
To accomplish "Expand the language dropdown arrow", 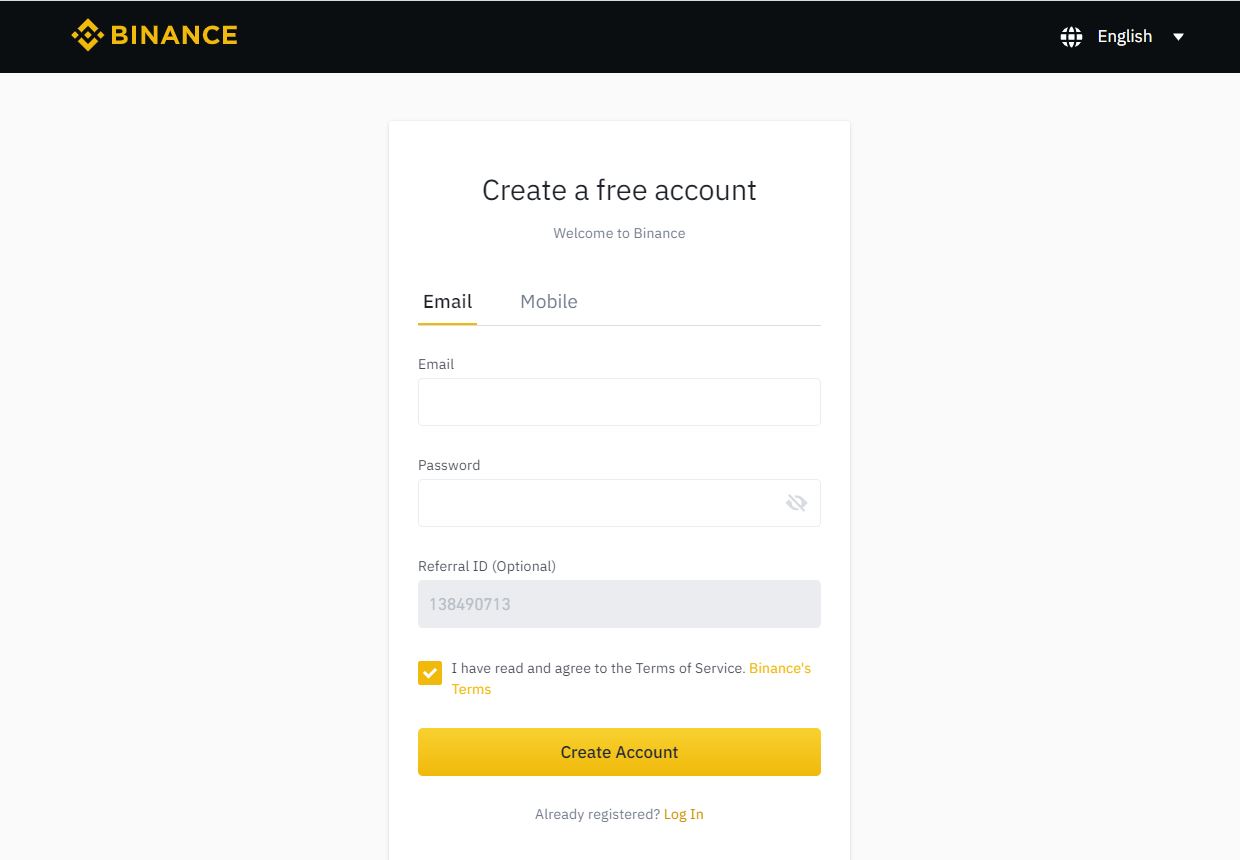I will click(x=1178, y=37).
